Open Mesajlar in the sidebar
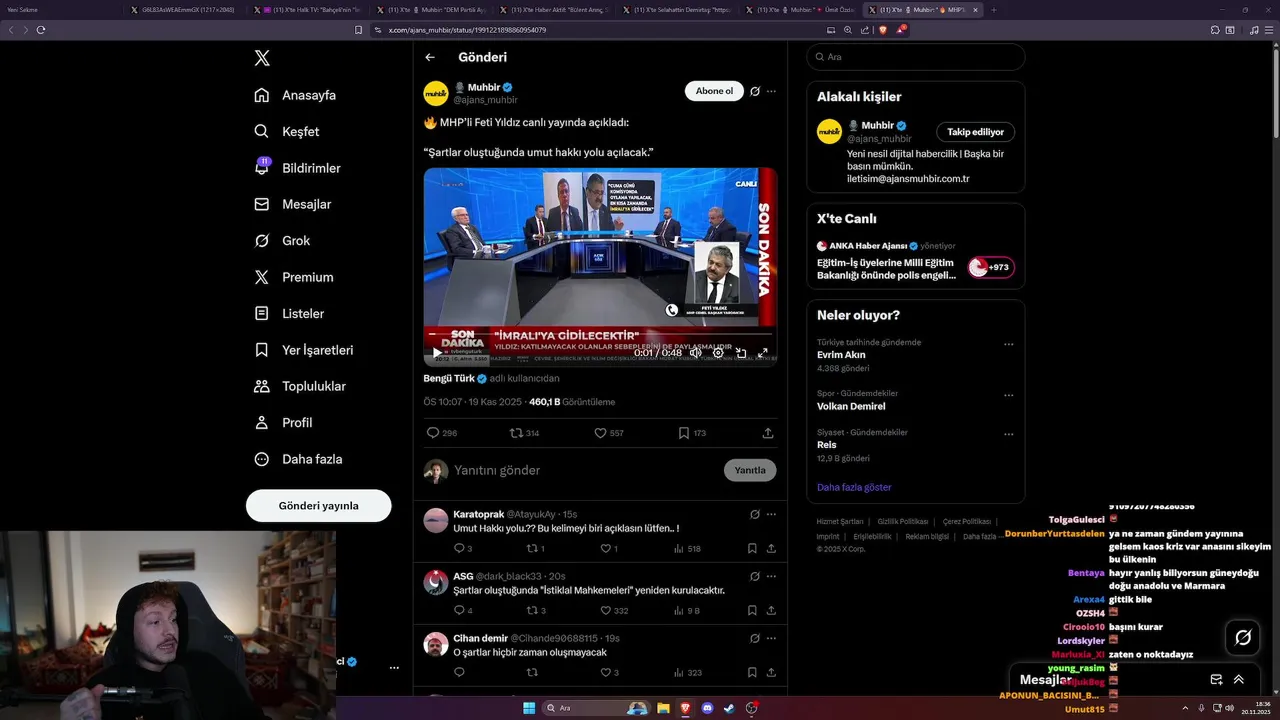Image resolution: width=1280 pixels, height=720 pixels. pyautogui.click(x=293, y=204)
